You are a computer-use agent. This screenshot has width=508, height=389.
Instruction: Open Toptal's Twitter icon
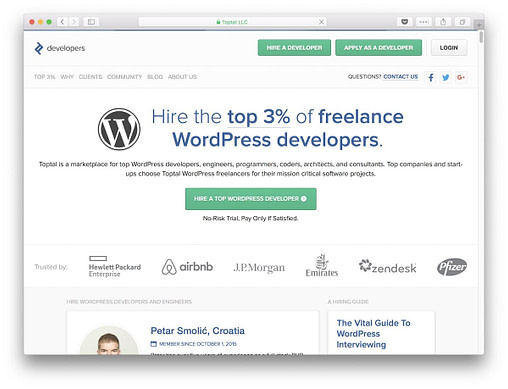coord(446,77)
